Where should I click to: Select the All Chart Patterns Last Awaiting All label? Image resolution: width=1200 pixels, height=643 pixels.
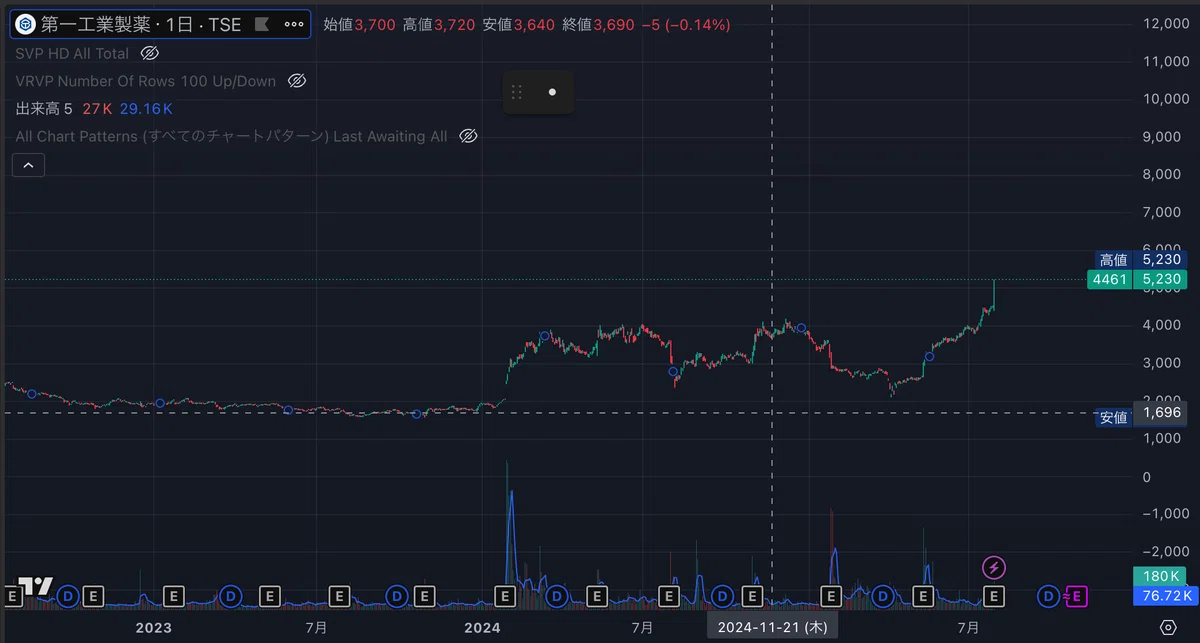(232, 136)
